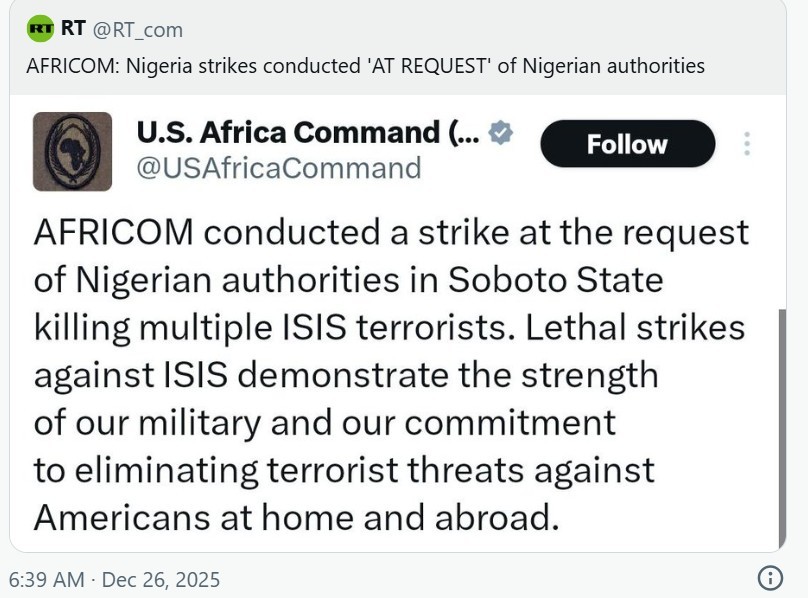Click the @USAfricaCommand handle
Screen dimensions: 808x598
278,168
